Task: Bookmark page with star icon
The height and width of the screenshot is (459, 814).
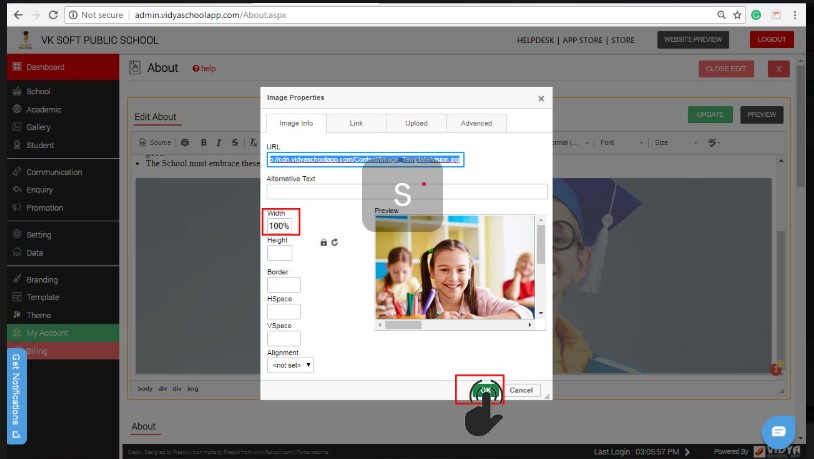Action: (x=737, y=15)
